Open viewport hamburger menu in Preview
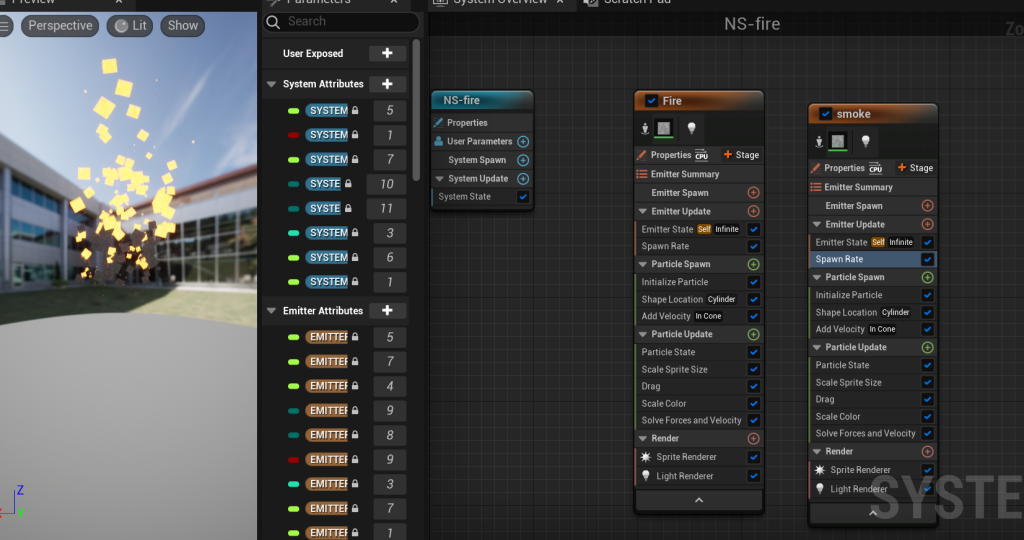The width and height of the screenshot is (1024, 540). pyautogui.click(x=5, y=26)
